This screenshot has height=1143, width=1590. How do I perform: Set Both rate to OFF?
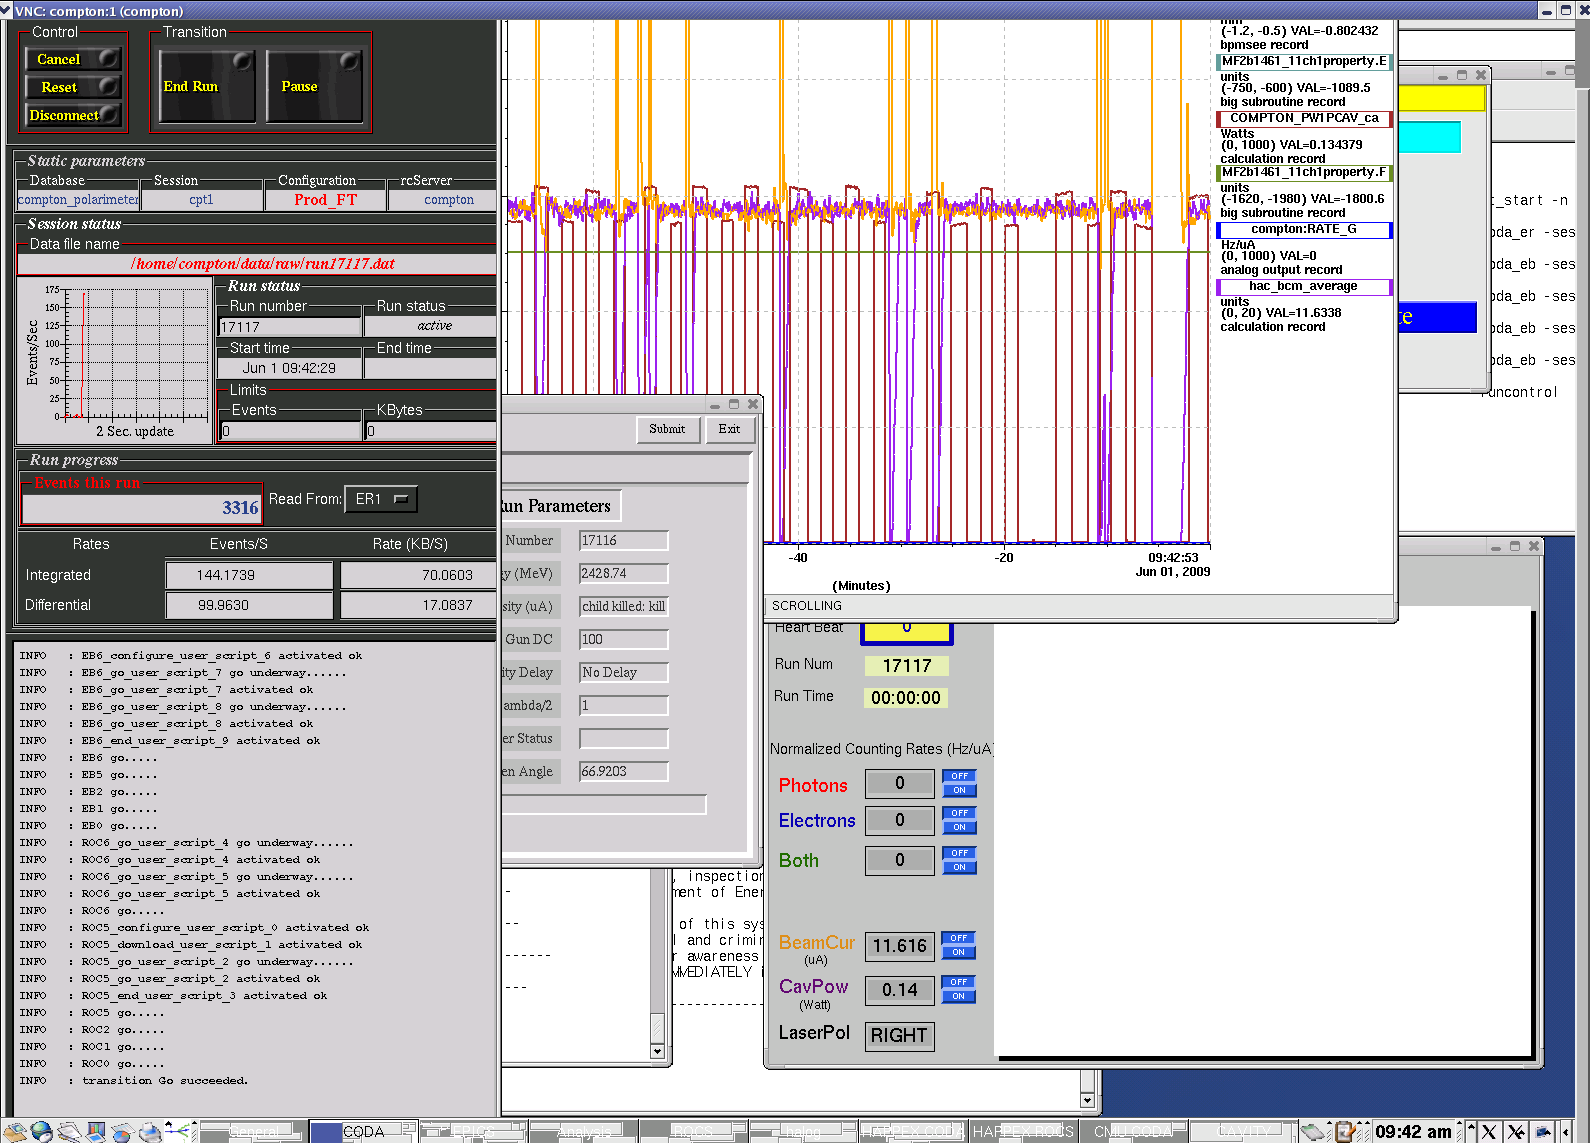pos(959,853)
